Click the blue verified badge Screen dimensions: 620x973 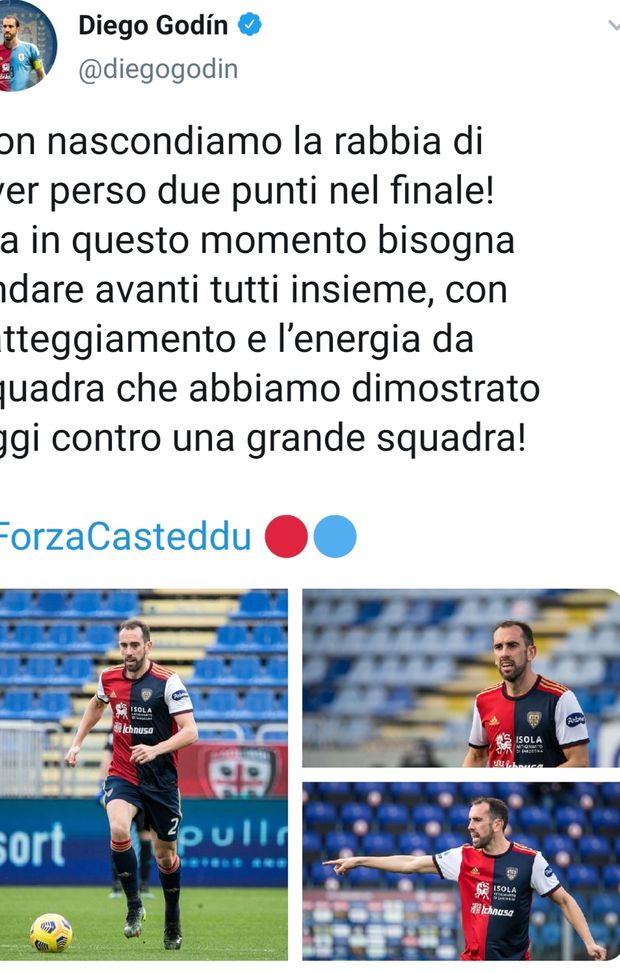point(249,25)
